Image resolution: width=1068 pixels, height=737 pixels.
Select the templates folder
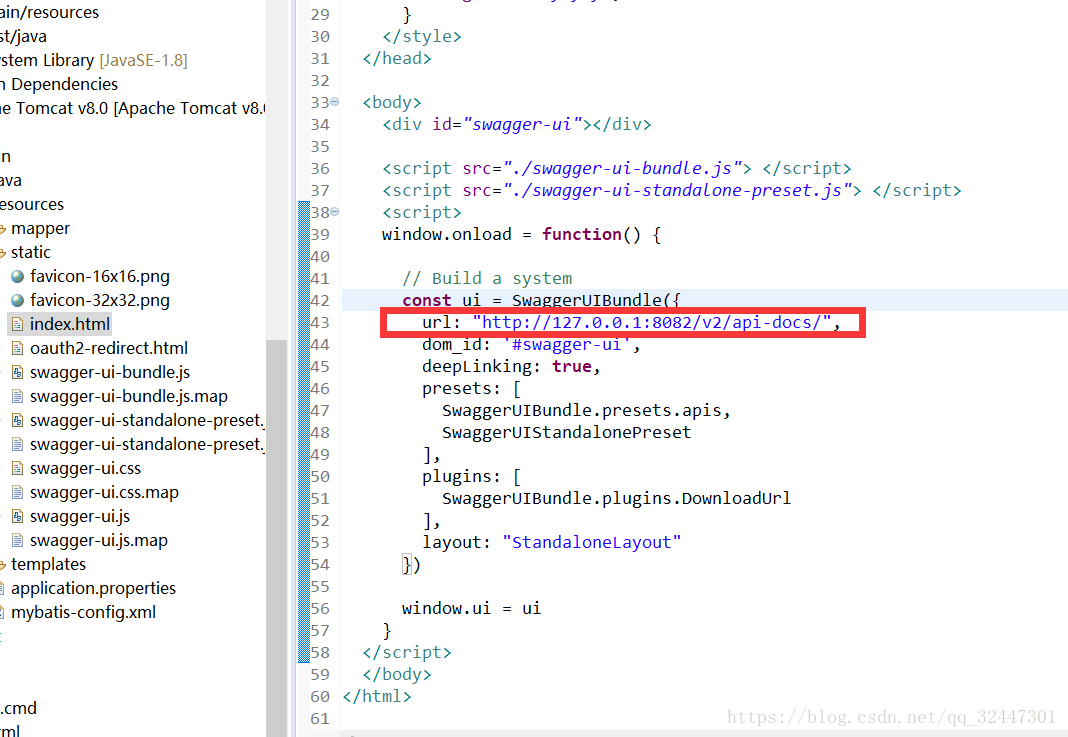coord(48,565)
